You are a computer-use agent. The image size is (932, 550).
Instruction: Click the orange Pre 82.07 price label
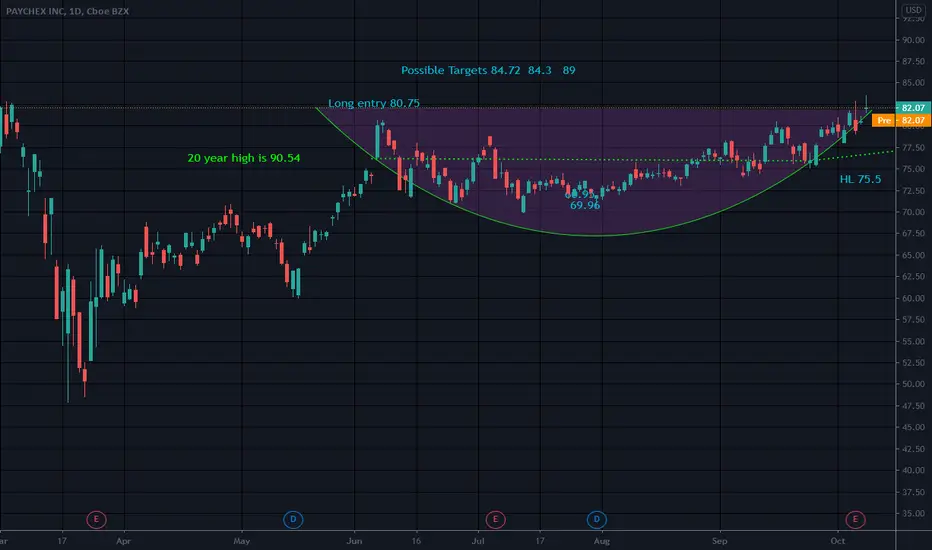tap(901, 120)
